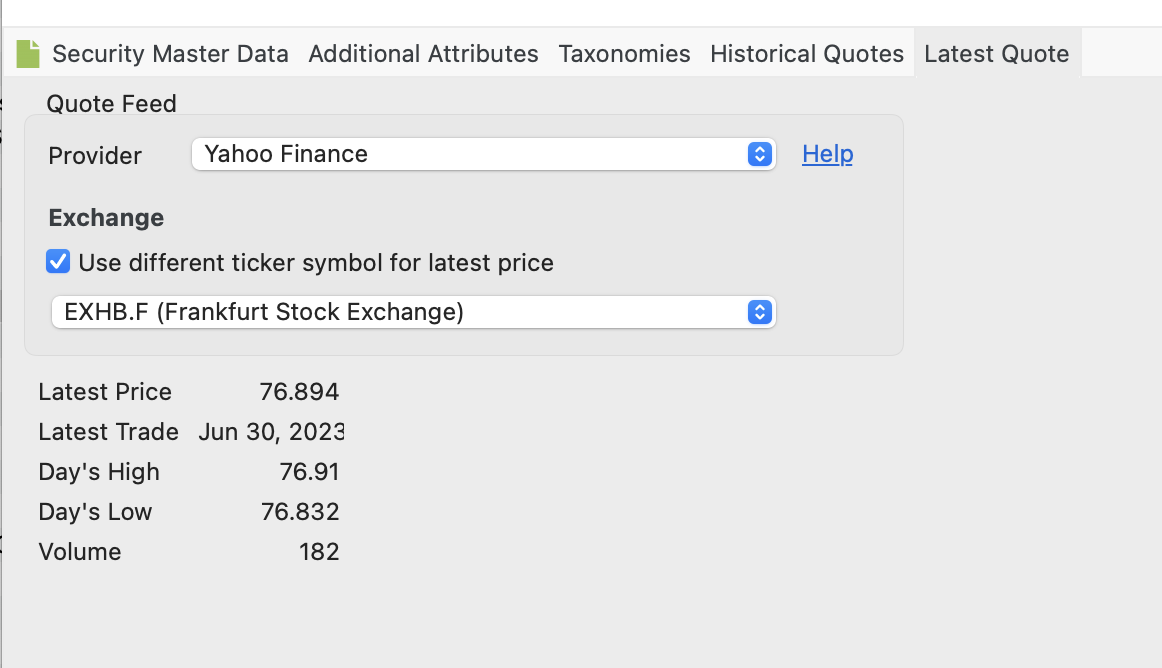Screen dimensions: 1162x668
Task: Click the blue arrows on the Provider dropdown
Action: pyautogui.click(x=760, y=154)
